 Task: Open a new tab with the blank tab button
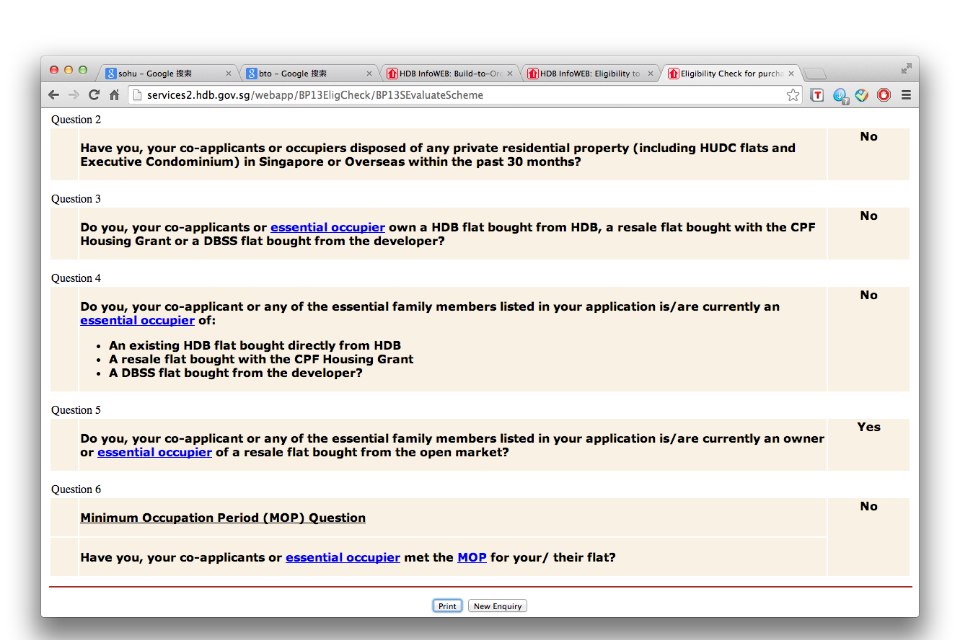tap(815, 74)
